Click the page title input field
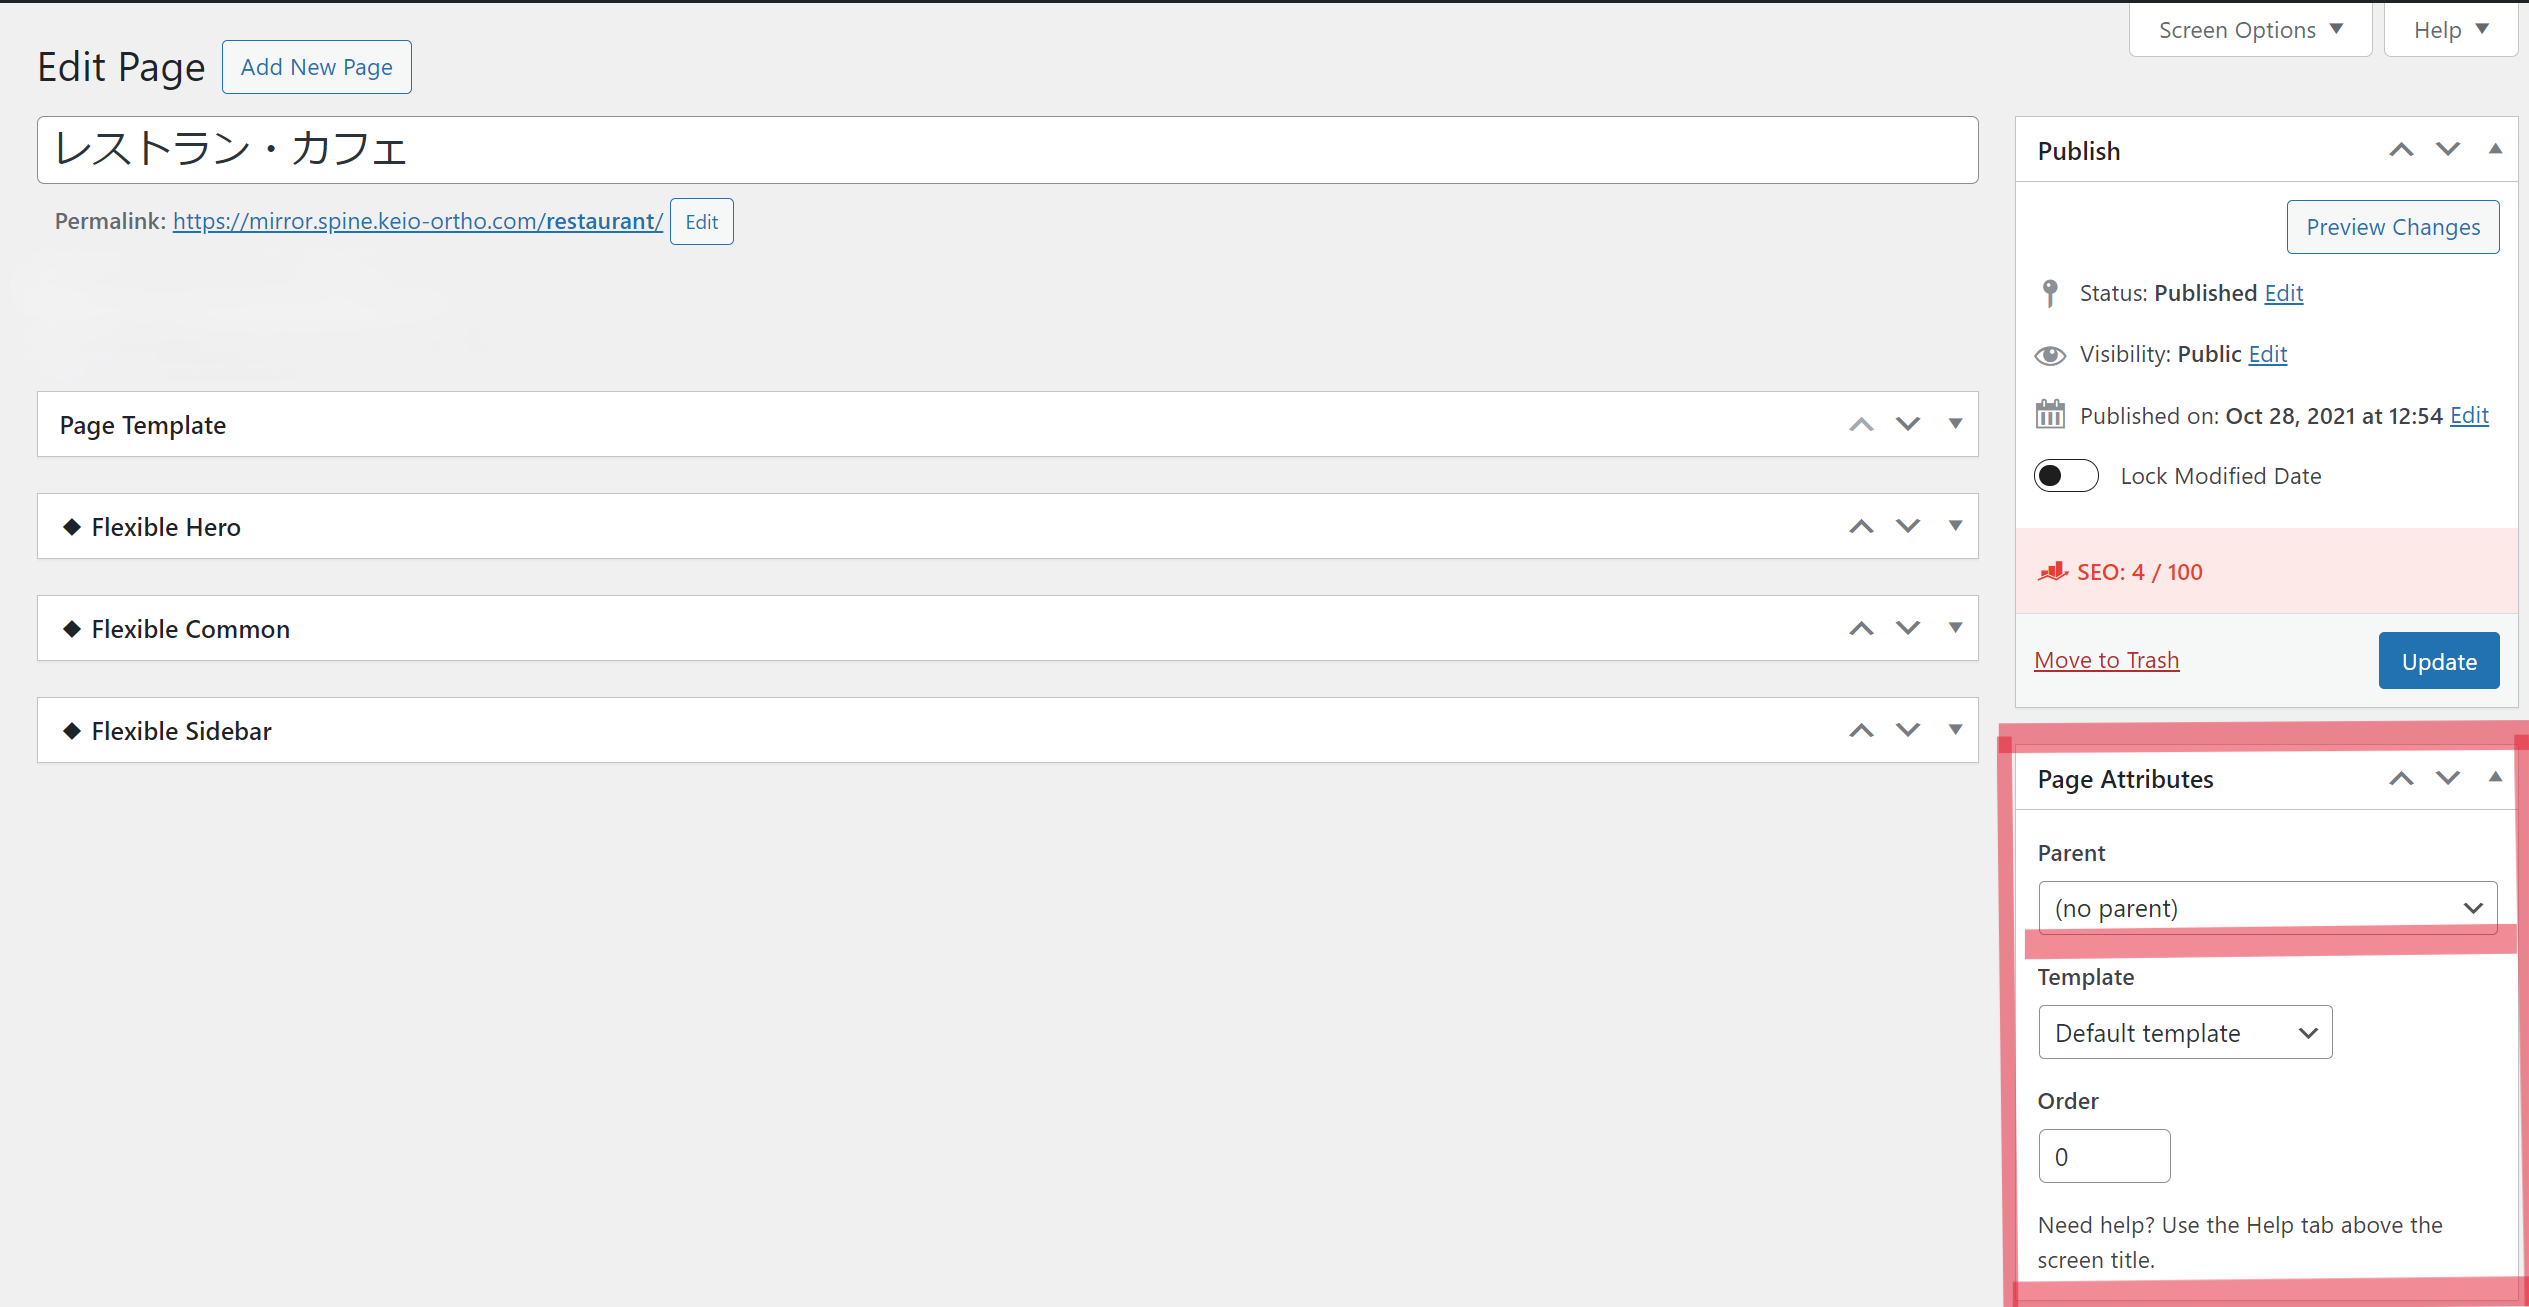Viewport: 2529px width, 1307px height. tap(1008, 150)
